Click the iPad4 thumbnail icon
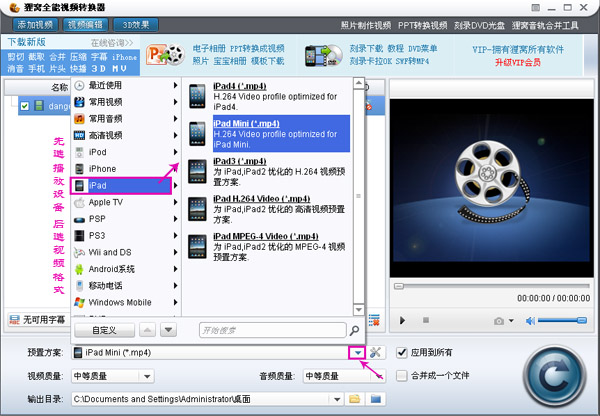Image resolution: width=600 pixels, height=416 pixels. click(197, 96)
